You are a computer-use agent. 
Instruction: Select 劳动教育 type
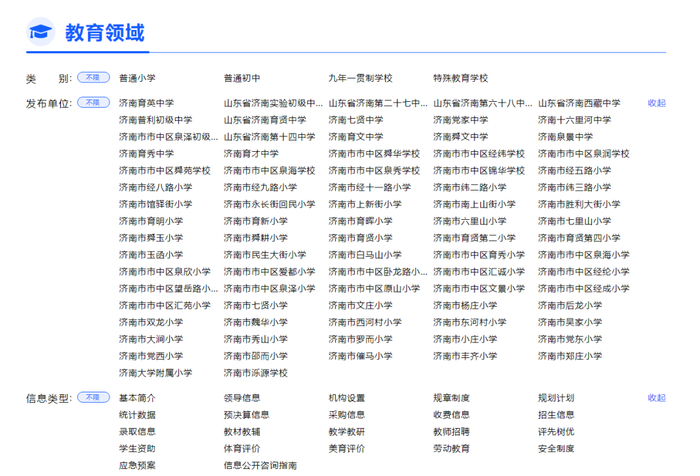(451, 448)
